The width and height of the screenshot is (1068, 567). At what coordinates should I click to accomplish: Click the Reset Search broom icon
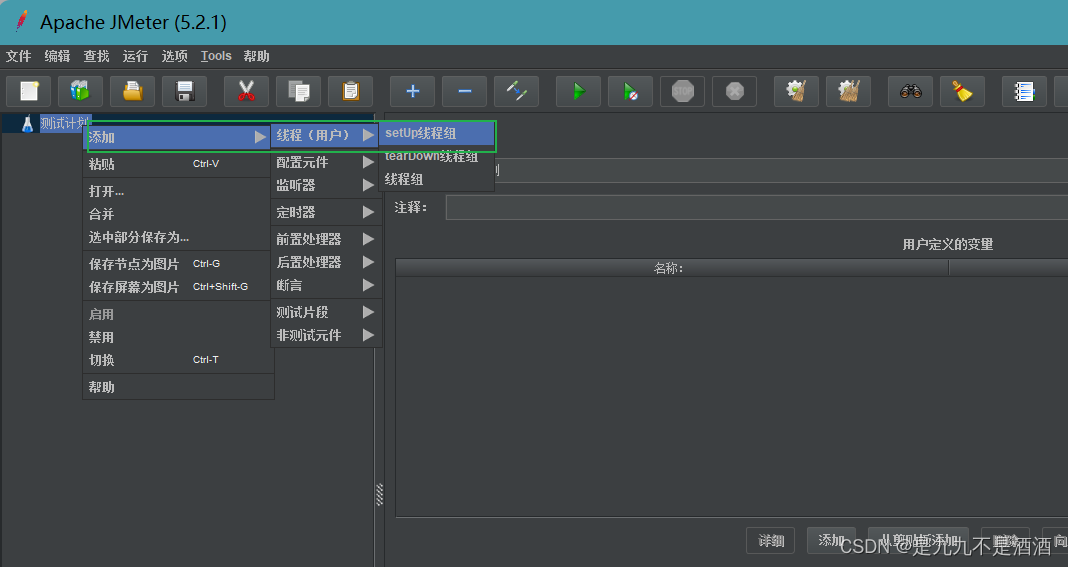point(962,91)
